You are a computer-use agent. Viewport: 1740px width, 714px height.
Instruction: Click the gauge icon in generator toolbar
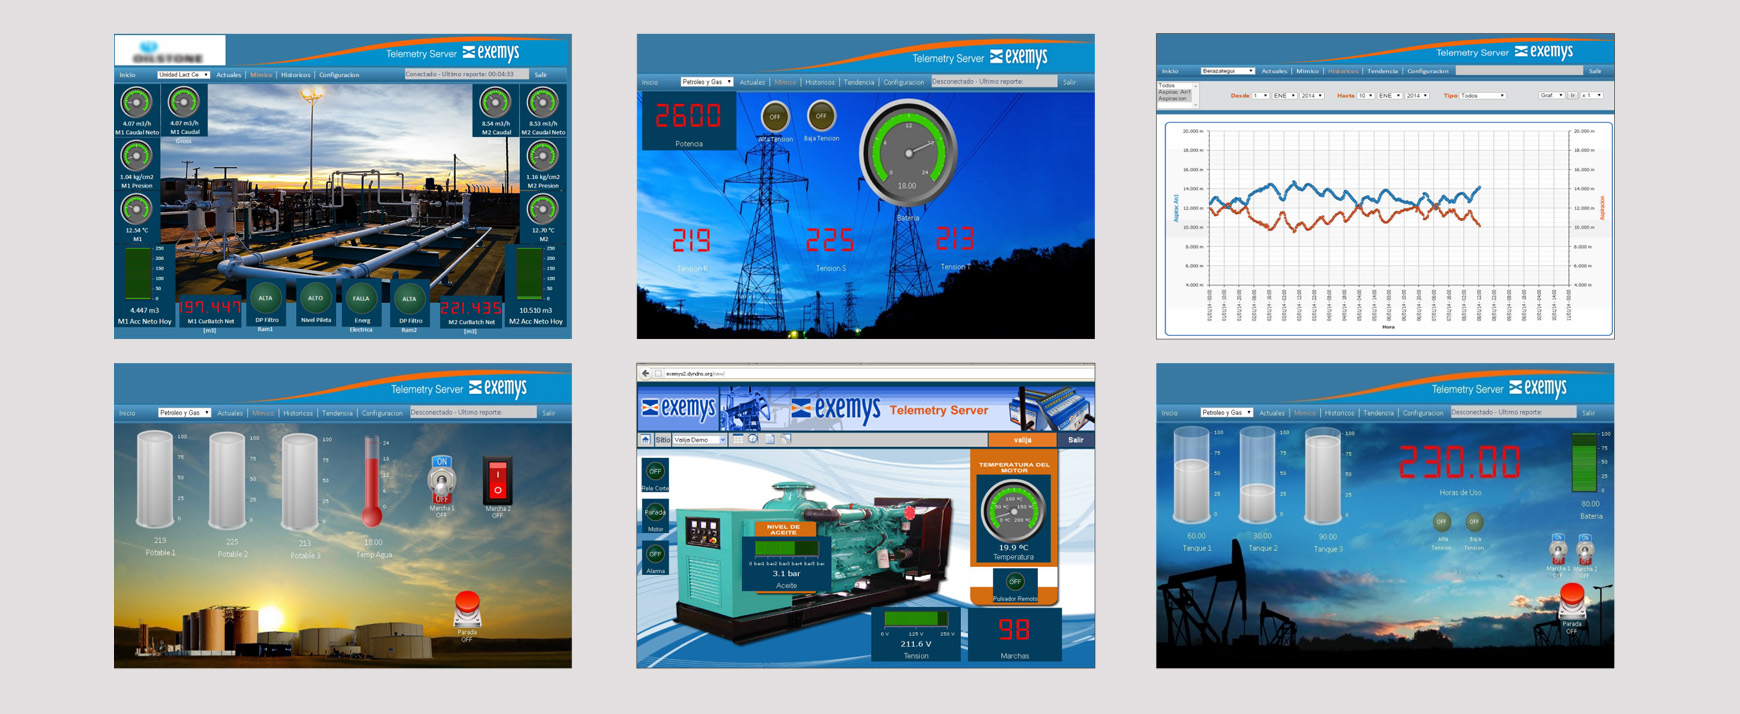pyautogui.click(x=754, y=440)
